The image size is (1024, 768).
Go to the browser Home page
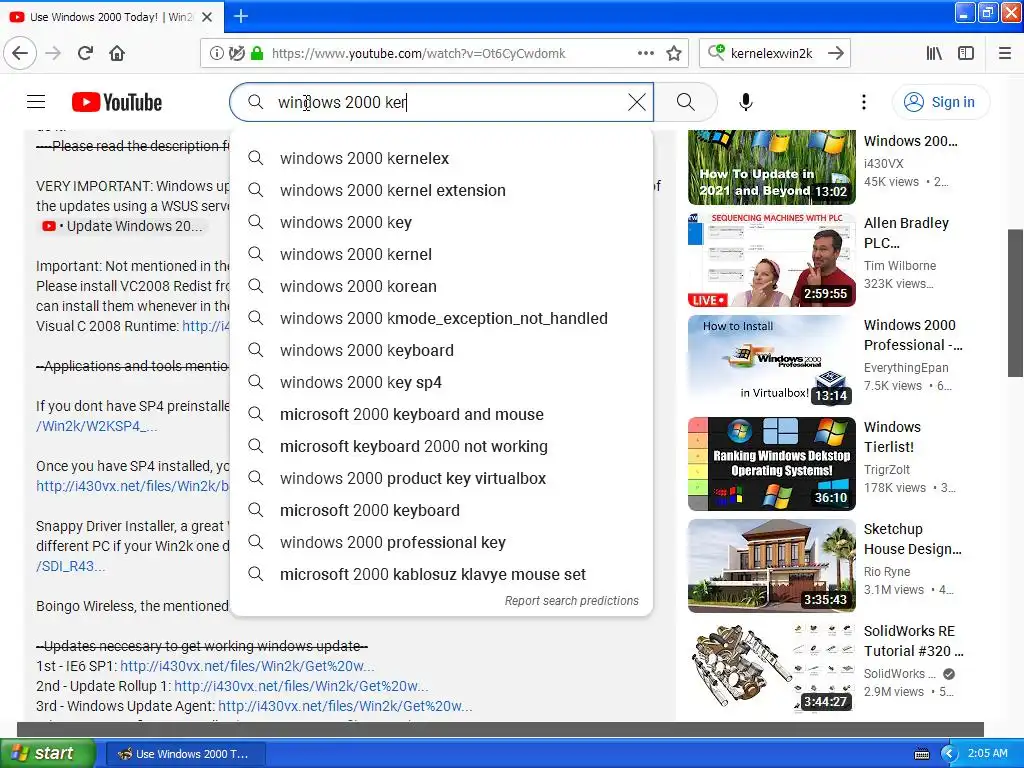pos(117,53)
